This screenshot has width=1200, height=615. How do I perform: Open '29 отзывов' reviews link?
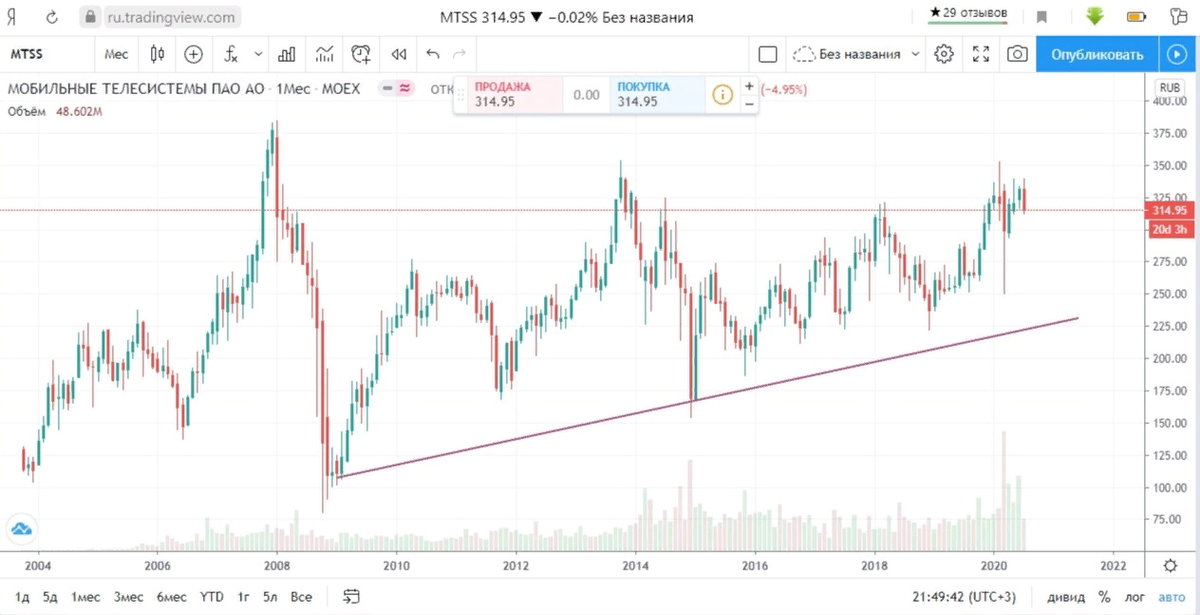968,13
